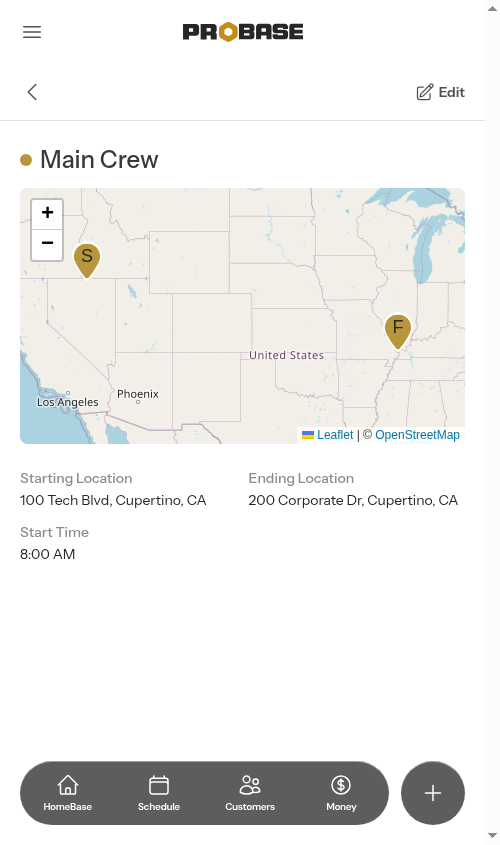Open the HomeBase tab

pos(67,793)
